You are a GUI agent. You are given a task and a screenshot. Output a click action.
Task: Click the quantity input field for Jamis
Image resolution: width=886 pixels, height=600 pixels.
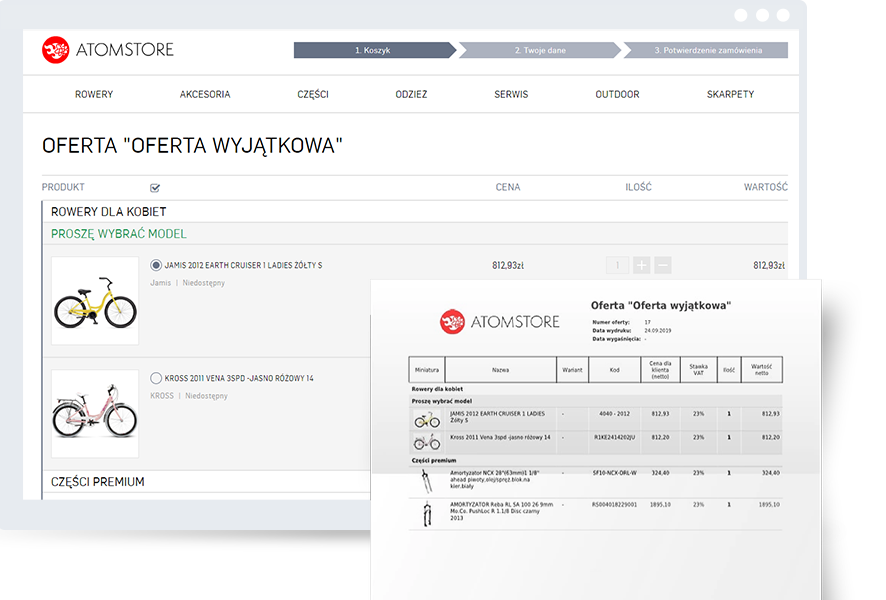(617, 266)
